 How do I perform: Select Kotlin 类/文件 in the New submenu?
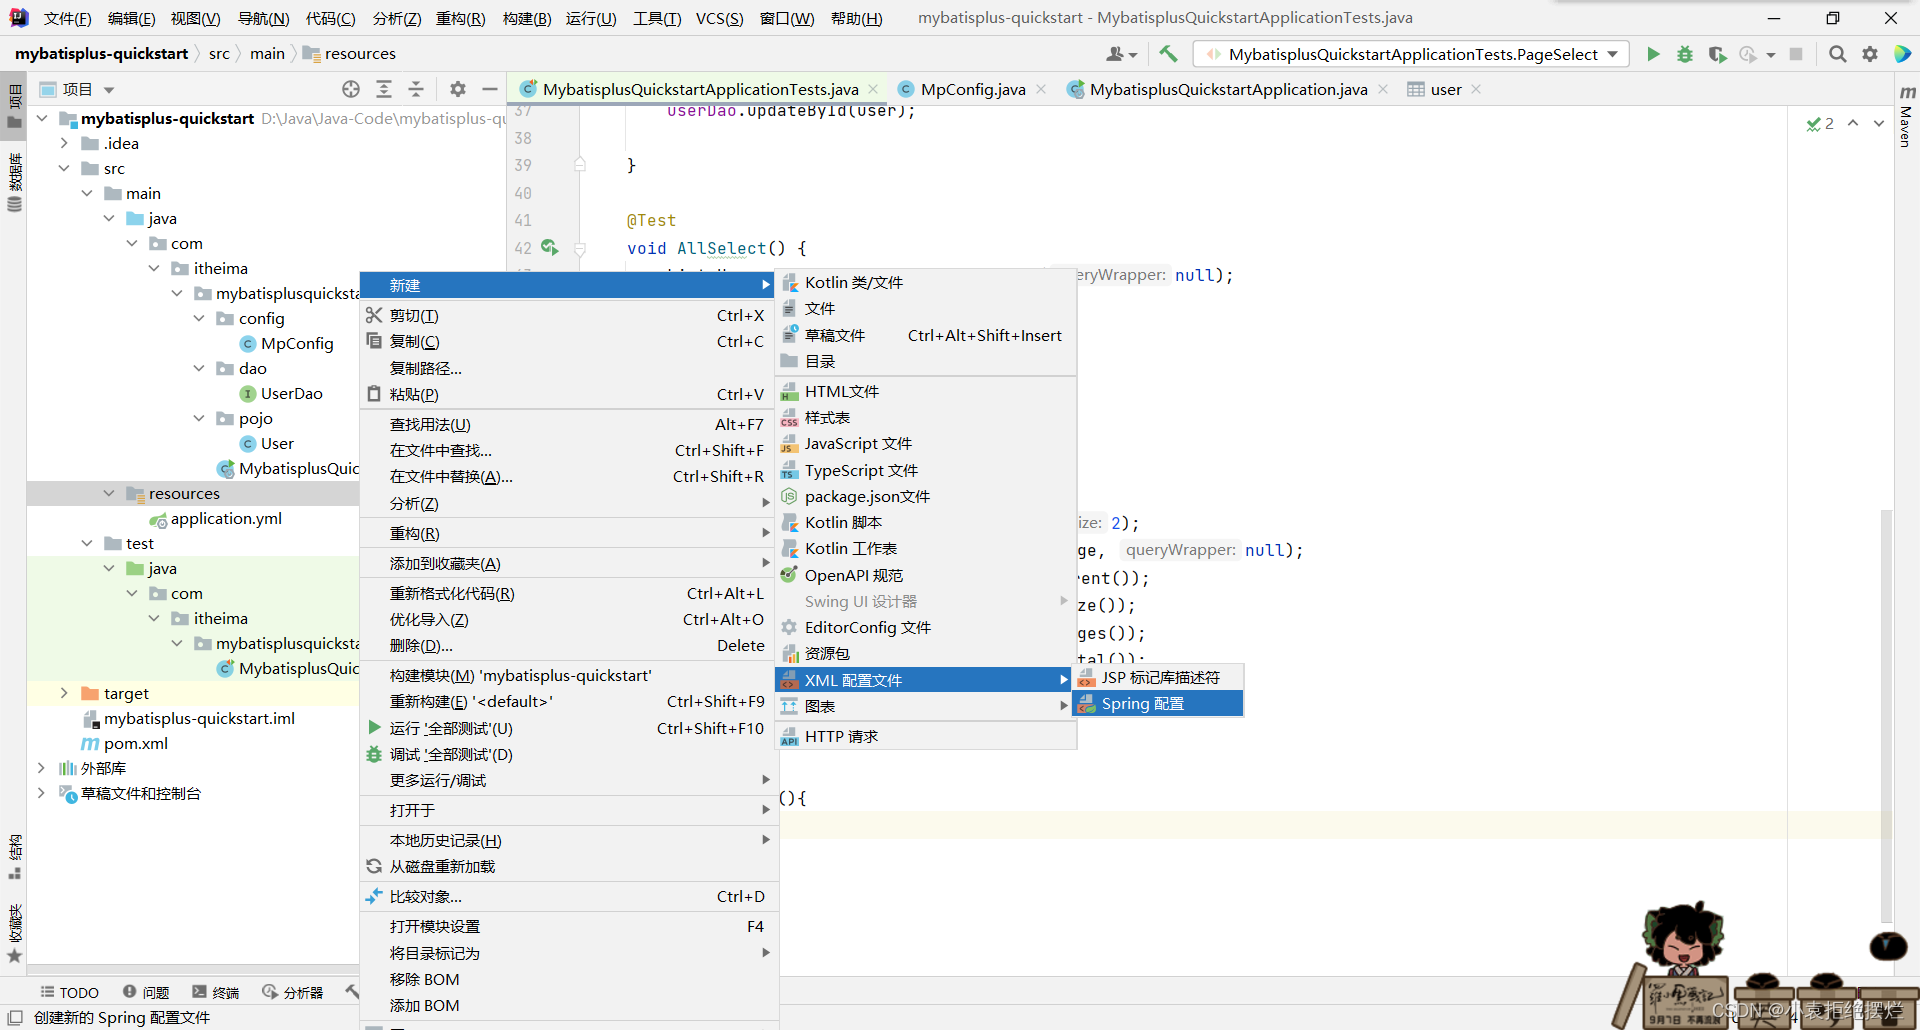pos(926,283)
